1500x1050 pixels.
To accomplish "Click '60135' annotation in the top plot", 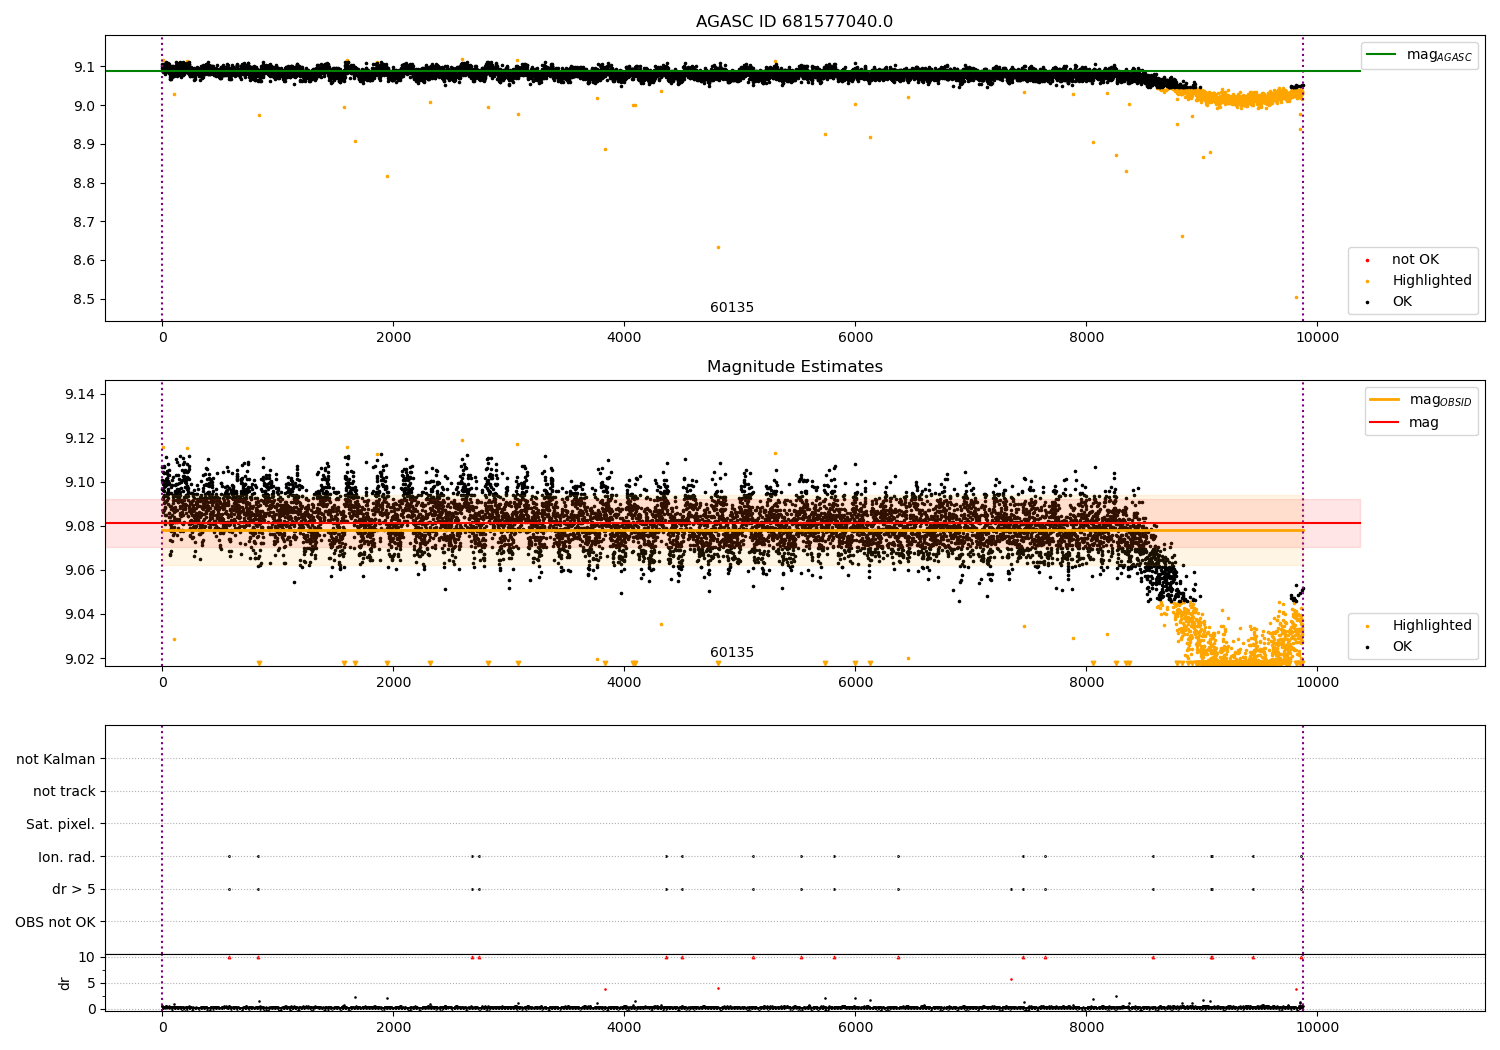I will coord(732,308).
